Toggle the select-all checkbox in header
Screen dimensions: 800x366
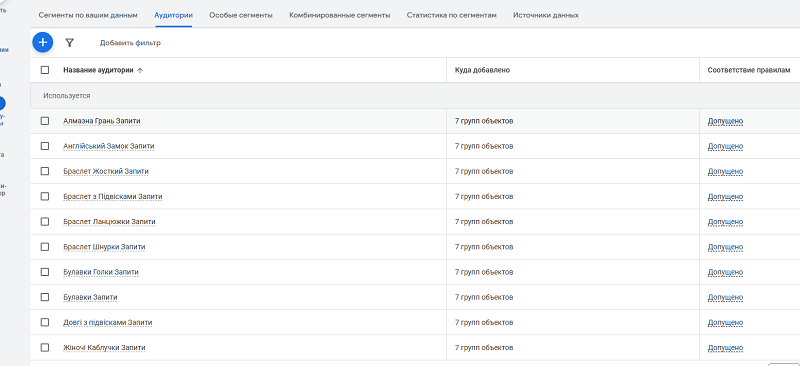coord(45,70)
